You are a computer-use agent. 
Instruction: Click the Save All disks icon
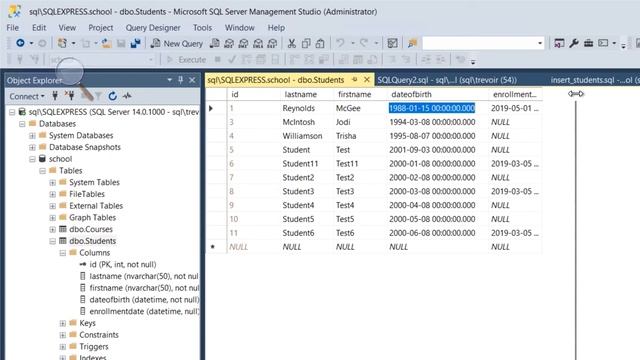(135, 43)
